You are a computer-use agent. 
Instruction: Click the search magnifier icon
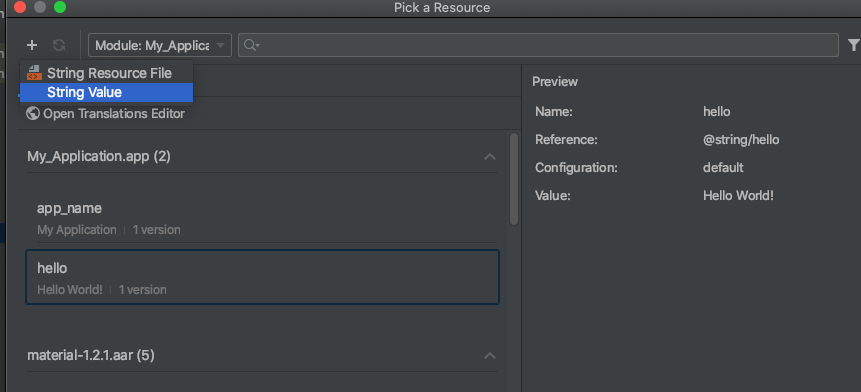251,45
